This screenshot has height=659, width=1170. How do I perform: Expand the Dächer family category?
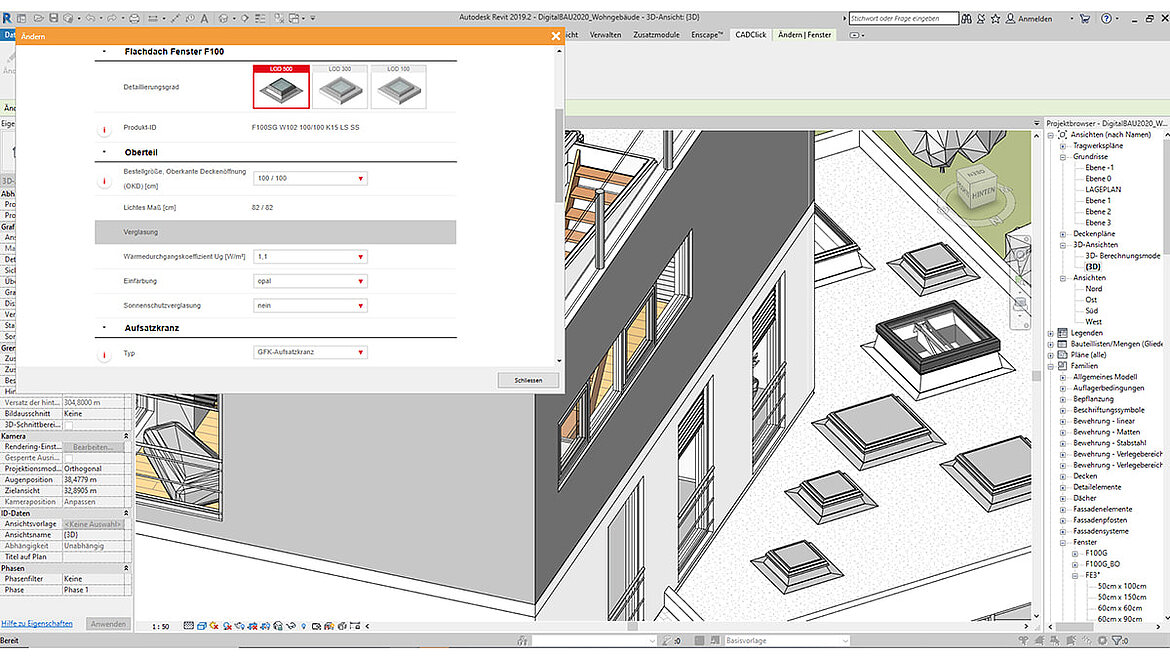point(1062,499)
